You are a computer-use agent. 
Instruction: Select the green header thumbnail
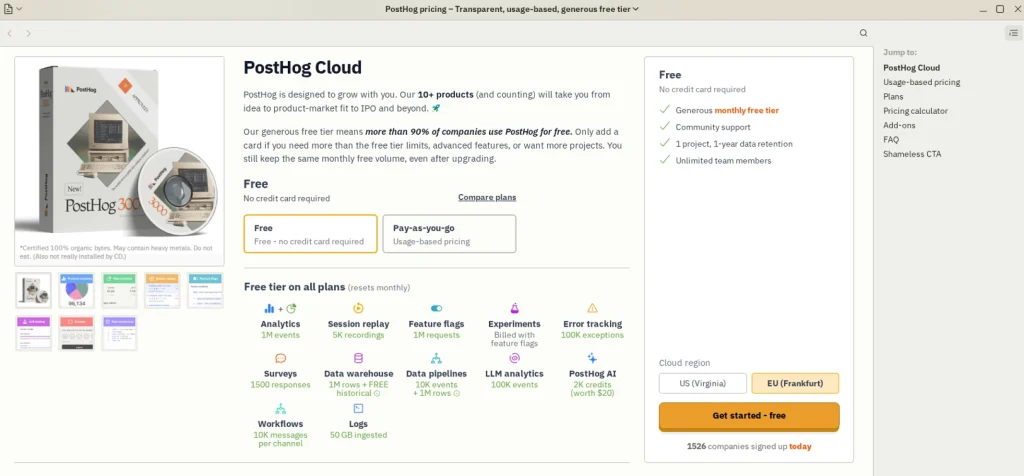coord(120,291)
